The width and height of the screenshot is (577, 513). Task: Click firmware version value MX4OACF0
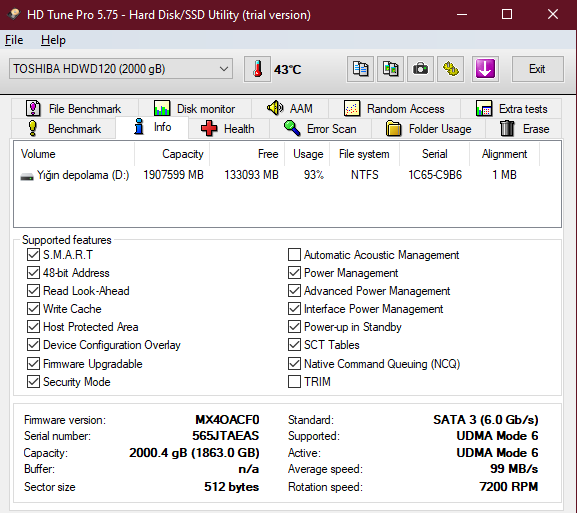point(227,420)
